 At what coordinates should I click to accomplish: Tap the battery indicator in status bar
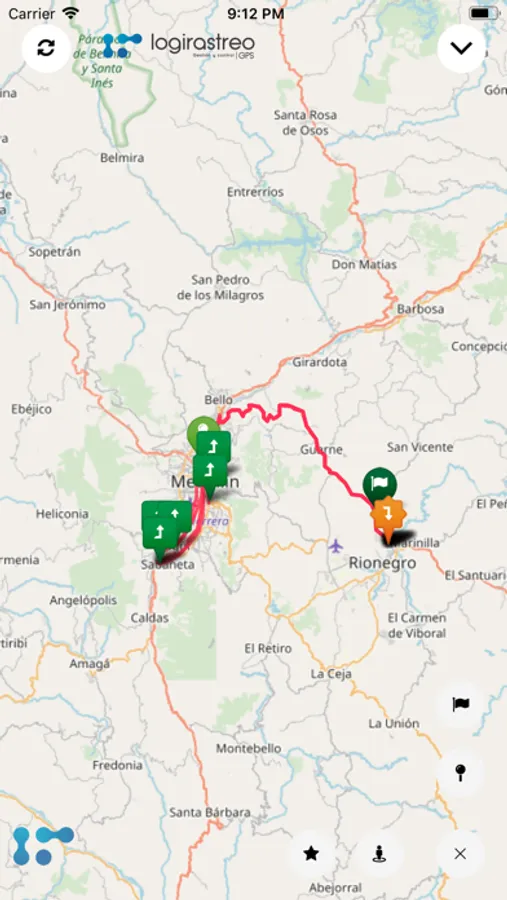(x=483, y=13)
